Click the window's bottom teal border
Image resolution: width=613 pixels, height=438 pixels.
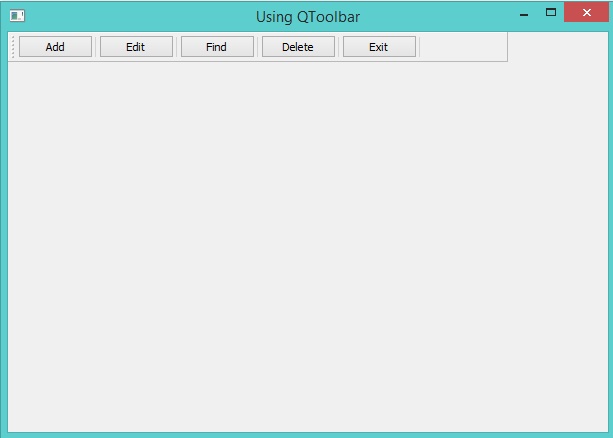tap(306, 434)
